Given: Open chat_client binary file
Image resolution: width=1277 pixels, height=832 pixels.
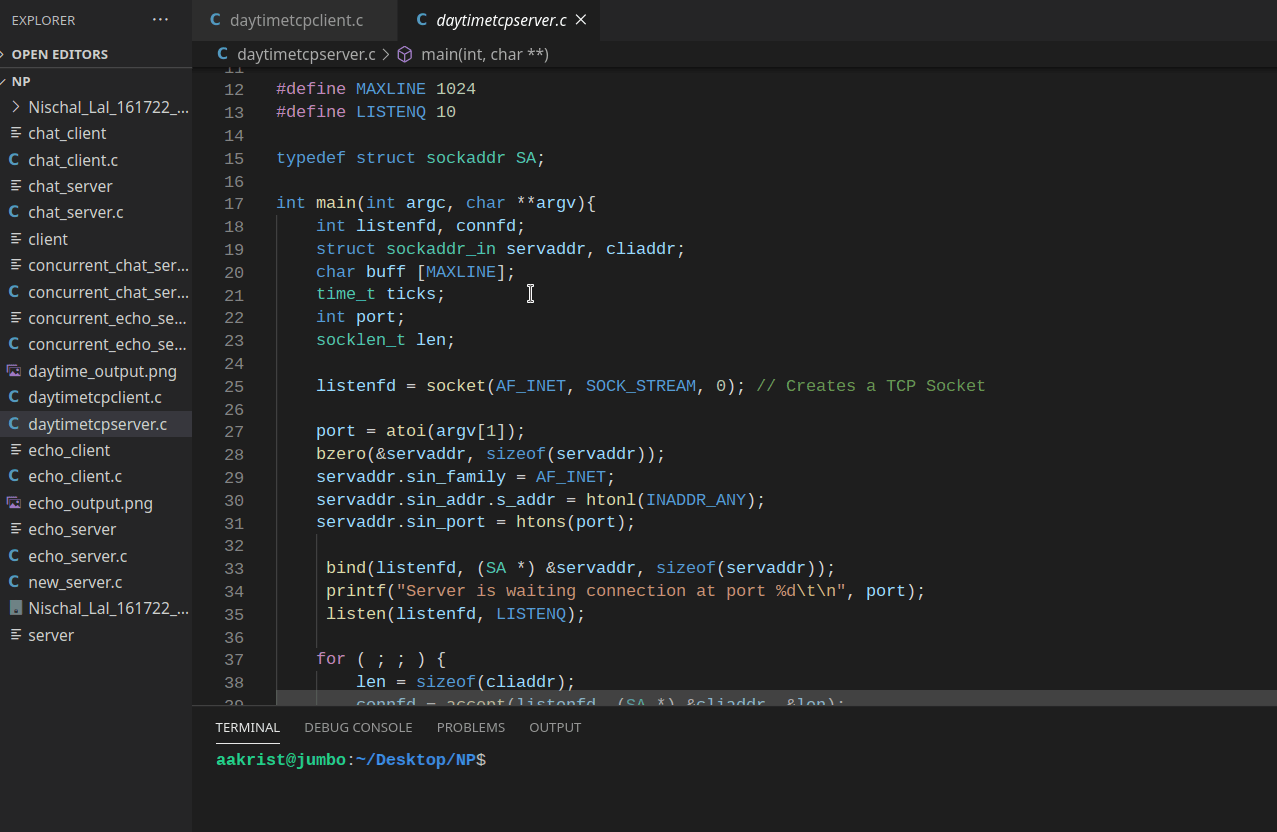Looking at the screenshot, I should [x=67, y=133].
